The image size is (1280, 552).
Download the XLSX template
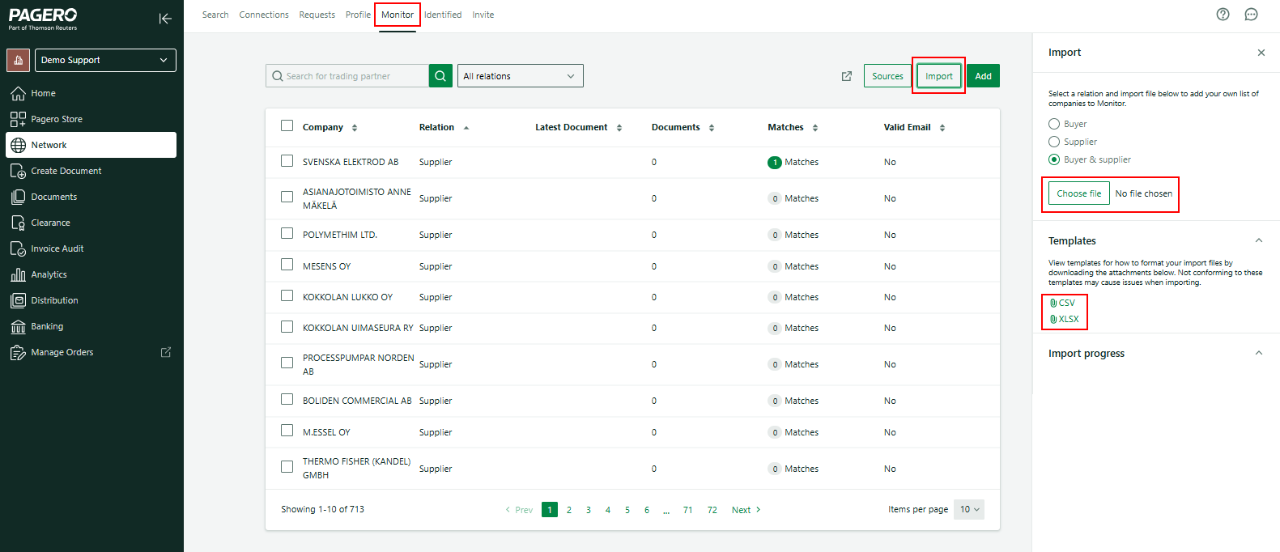1068,319
